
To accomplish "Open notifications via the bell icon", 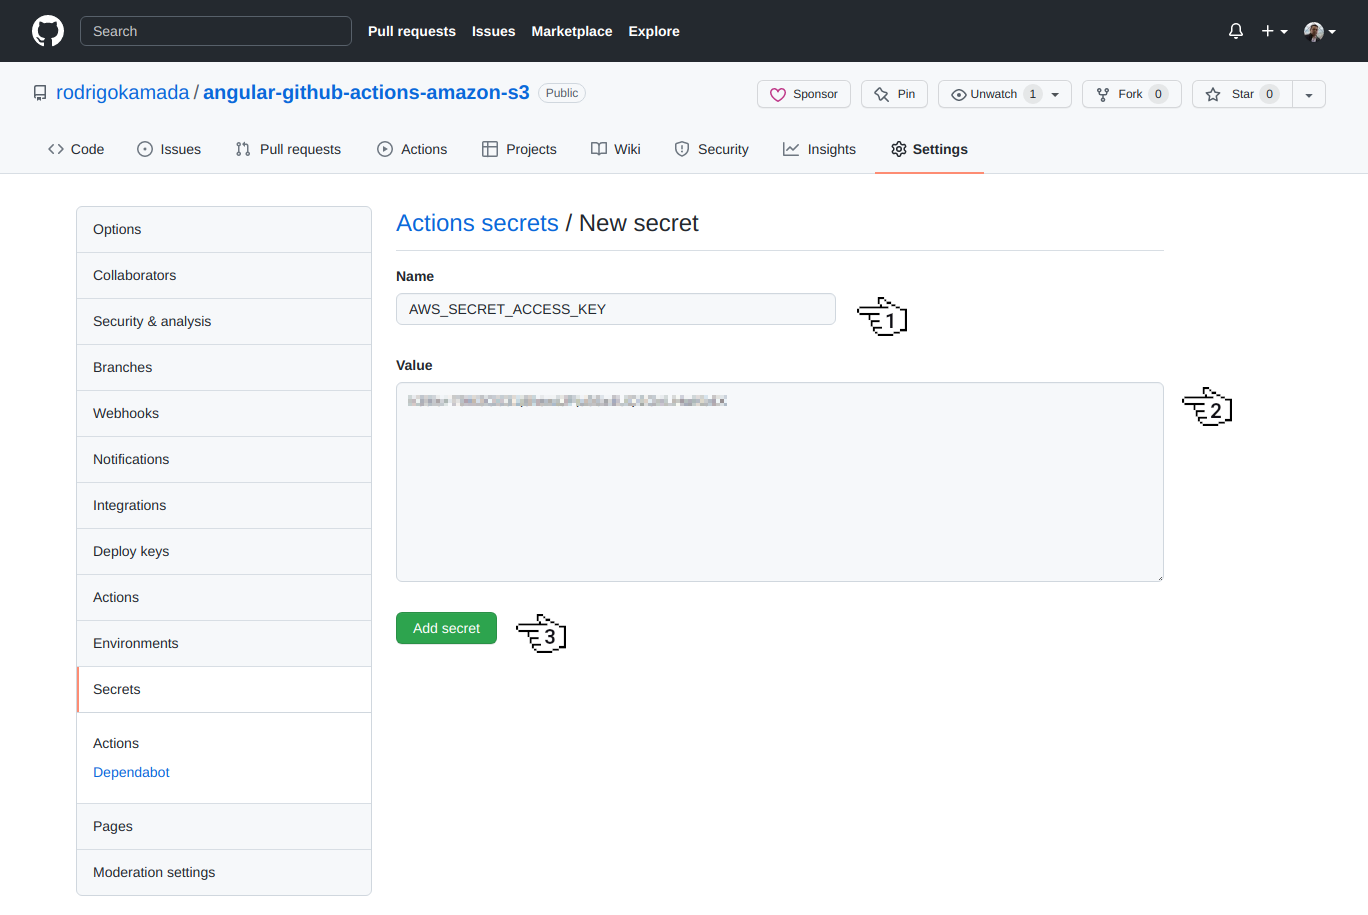I will [1235, 31].
